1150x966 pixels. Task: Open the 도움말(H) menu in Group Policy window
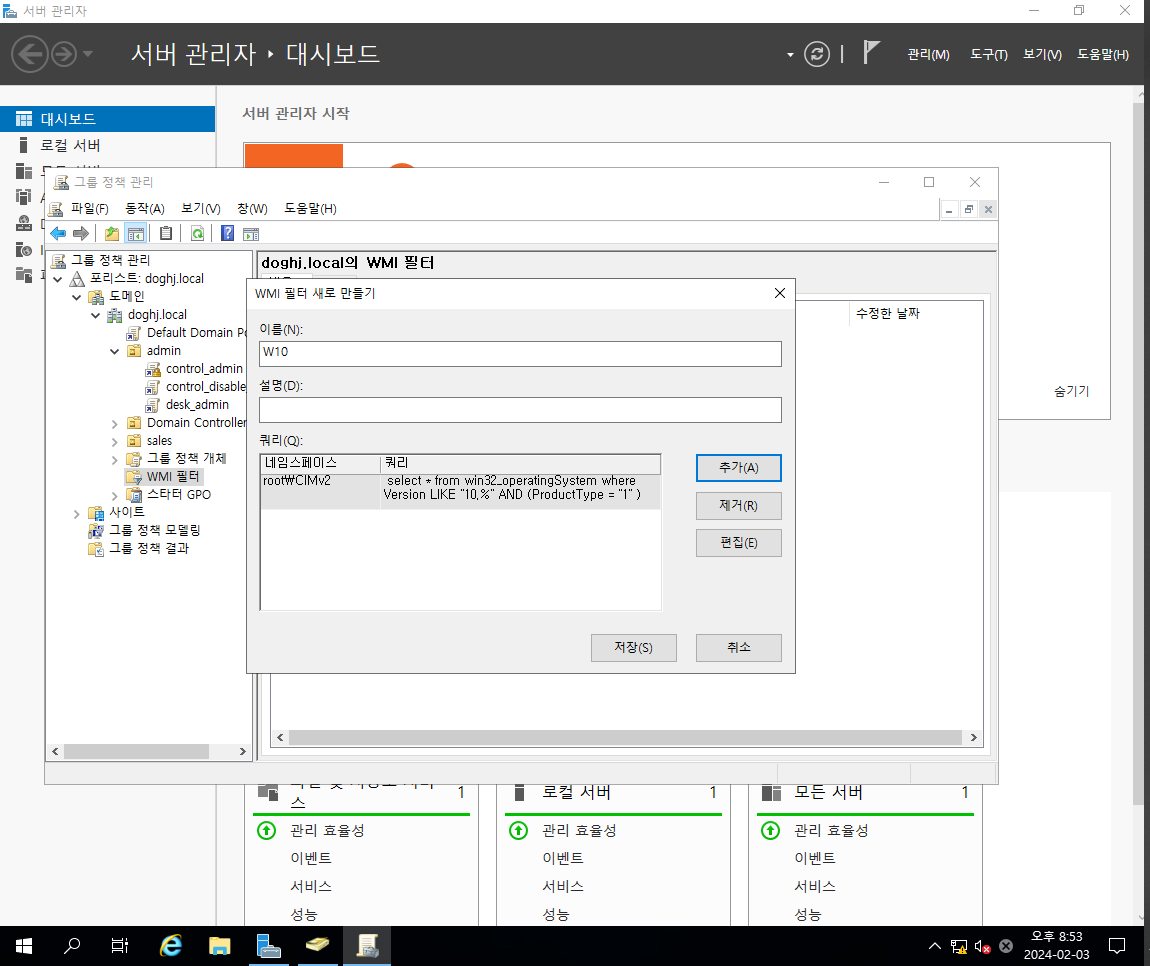click(x=310, y=209)
